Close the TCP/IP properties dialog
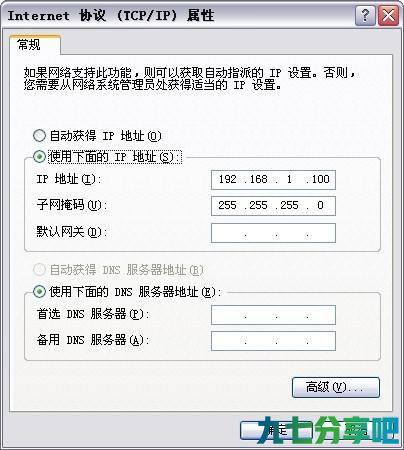The height and width of the screenshot is (450, 404). 388,16
